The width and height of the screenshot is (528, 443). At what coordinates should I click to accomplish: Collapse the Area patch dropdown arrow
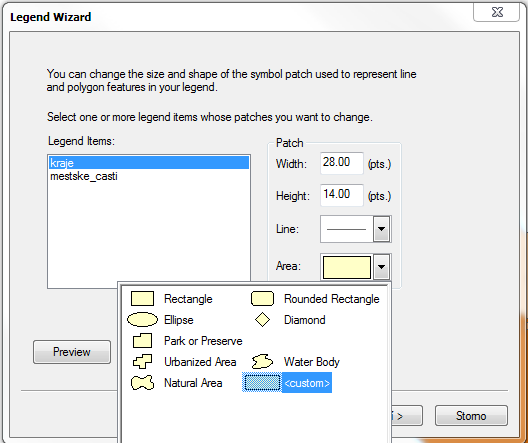click(382, 267)
